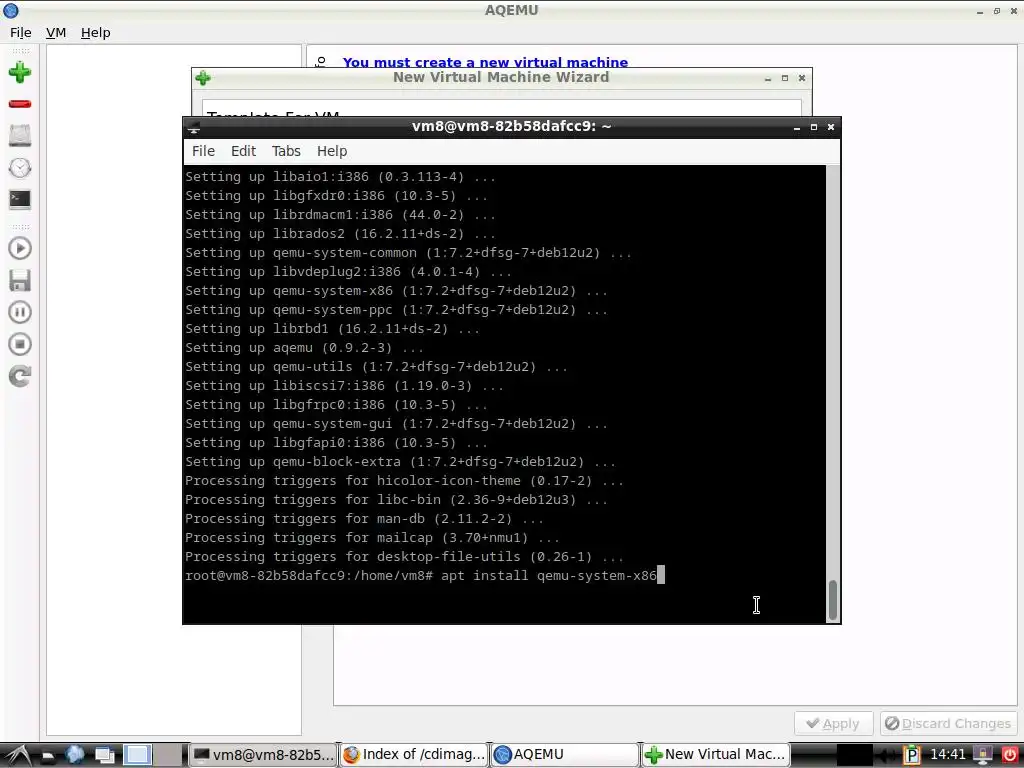Open the LXDE start menu icon on taskbar

coord(17,755)
